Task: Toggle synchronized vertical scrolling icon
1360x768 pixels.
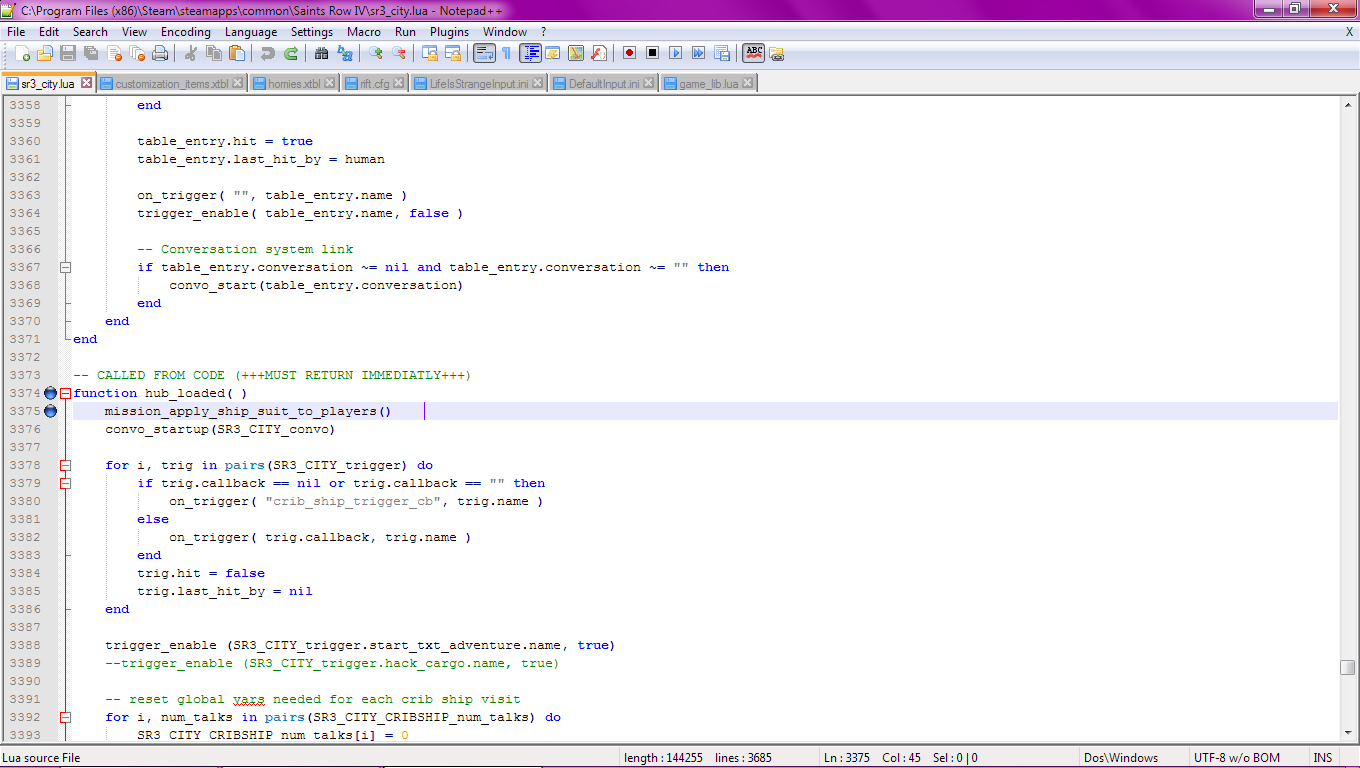Action: [430, 53]
